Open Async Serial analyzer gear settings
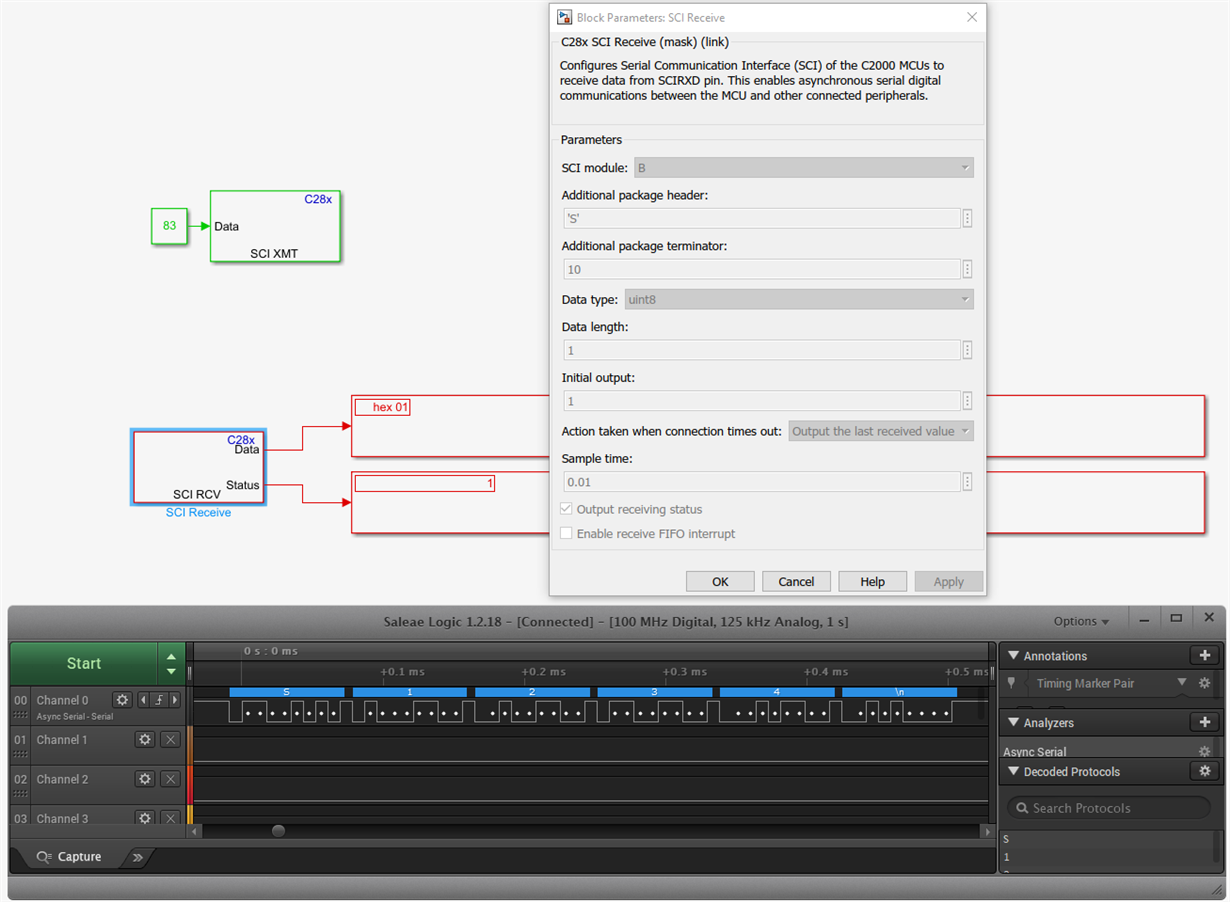The image size is (1230, 902). (x=1204, y=752)
